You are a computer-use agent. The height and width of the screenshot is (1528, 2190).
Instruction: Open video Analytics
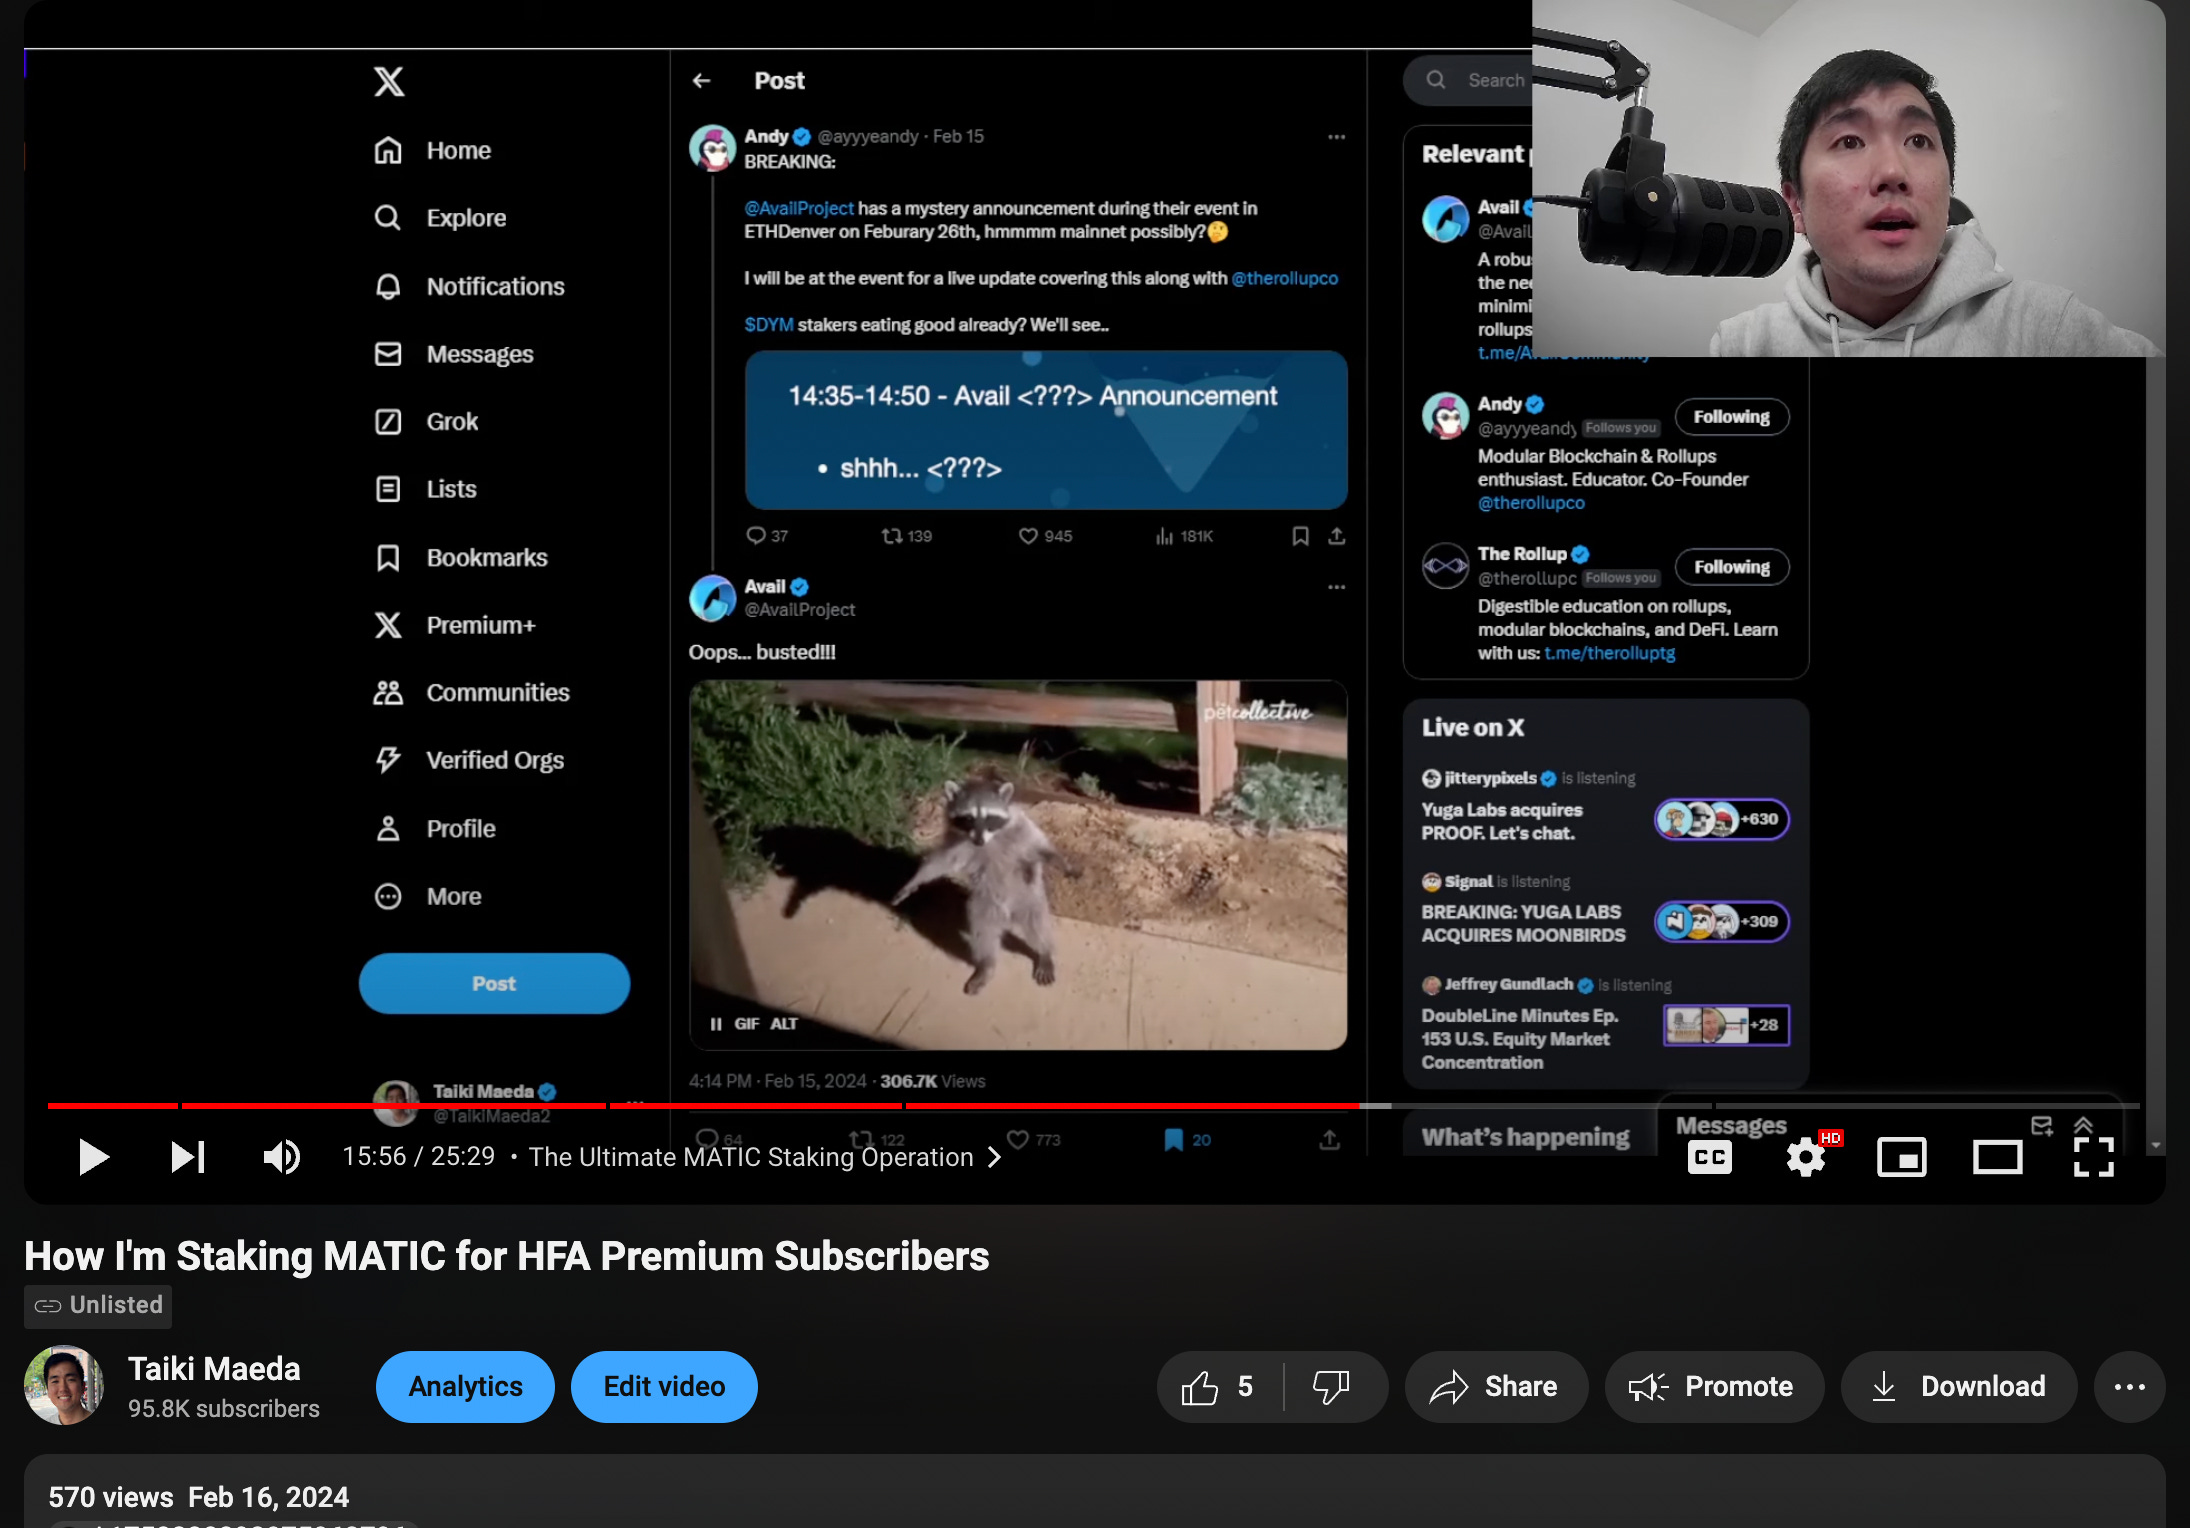(465, 1387)
